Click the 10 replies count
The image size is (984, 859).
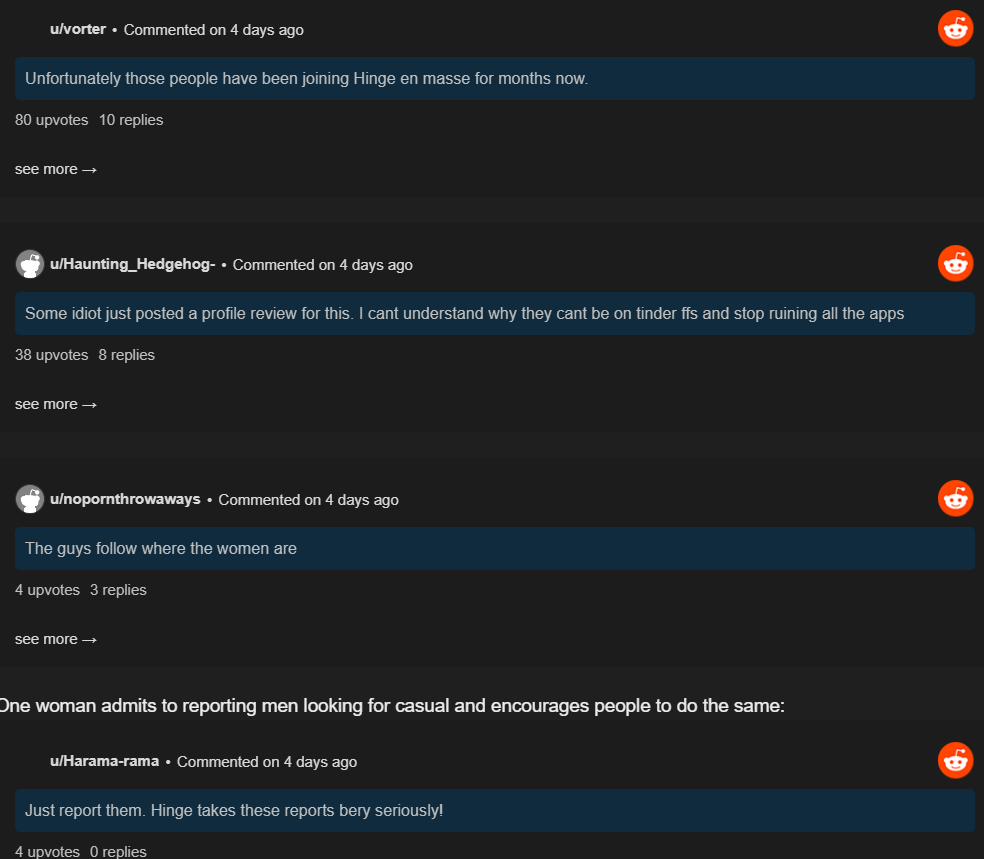click(131, 120)
